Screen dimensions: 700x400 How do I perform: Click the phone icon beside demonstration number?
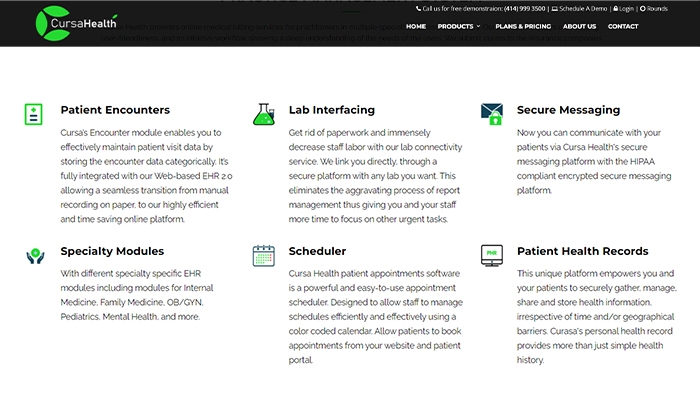pyautogui.click(x=418, y=8)
